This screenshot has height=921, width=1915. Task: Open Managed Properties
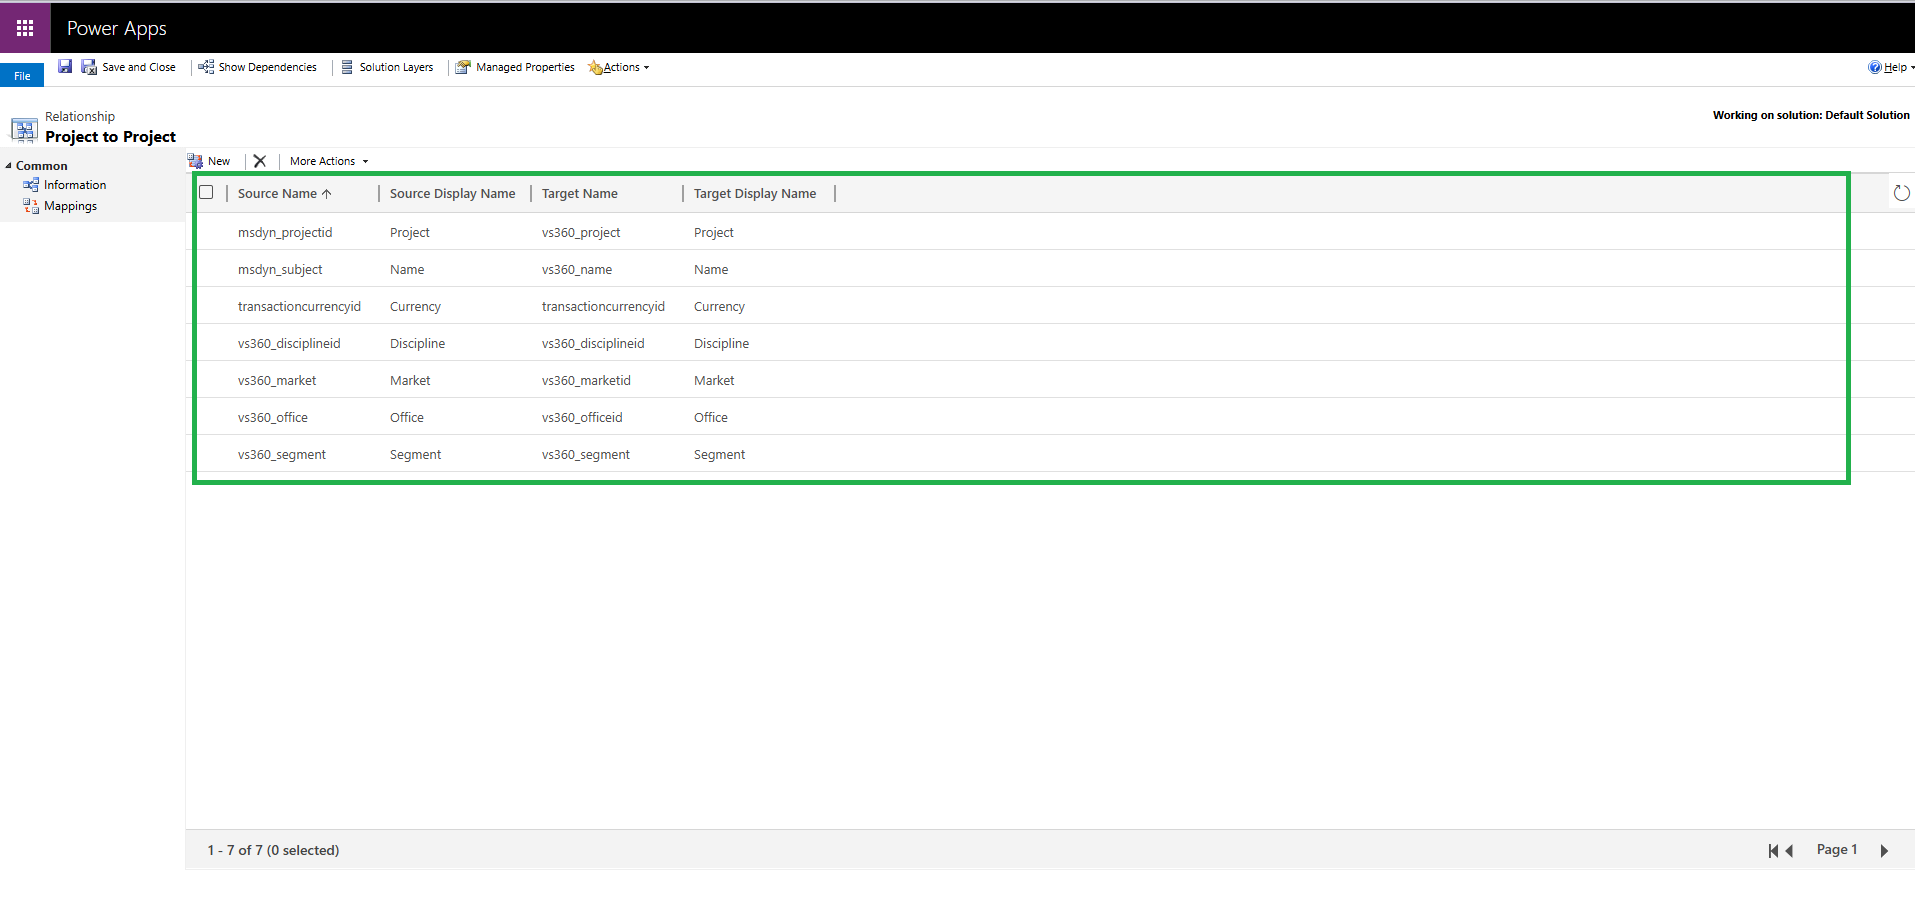pyautogui.click(x=515, y=67)
